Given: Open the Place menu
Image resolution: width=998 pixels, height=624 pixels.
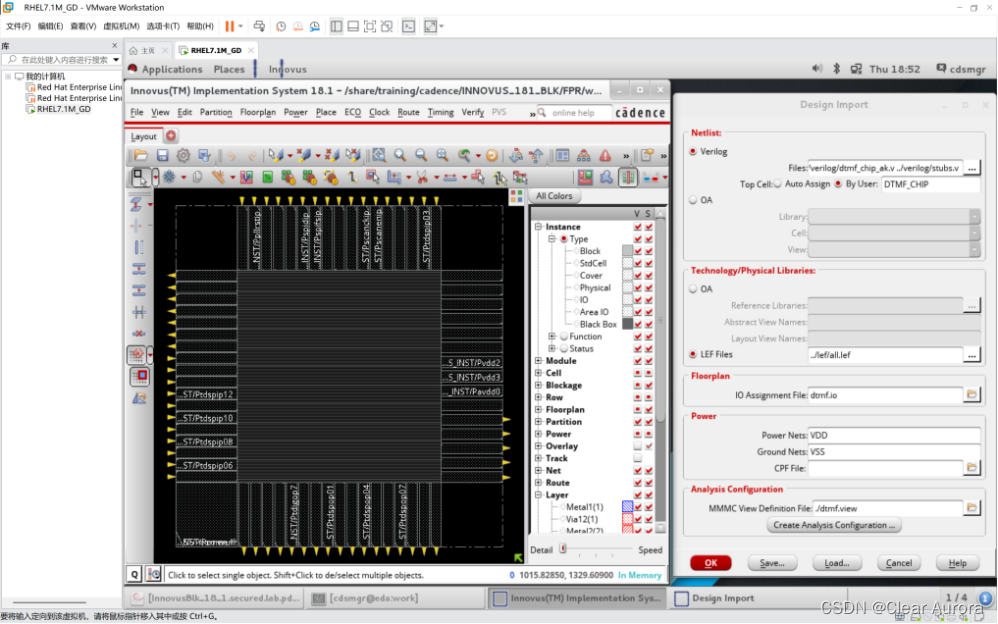Looking at the screenshot, I should 326,112.
